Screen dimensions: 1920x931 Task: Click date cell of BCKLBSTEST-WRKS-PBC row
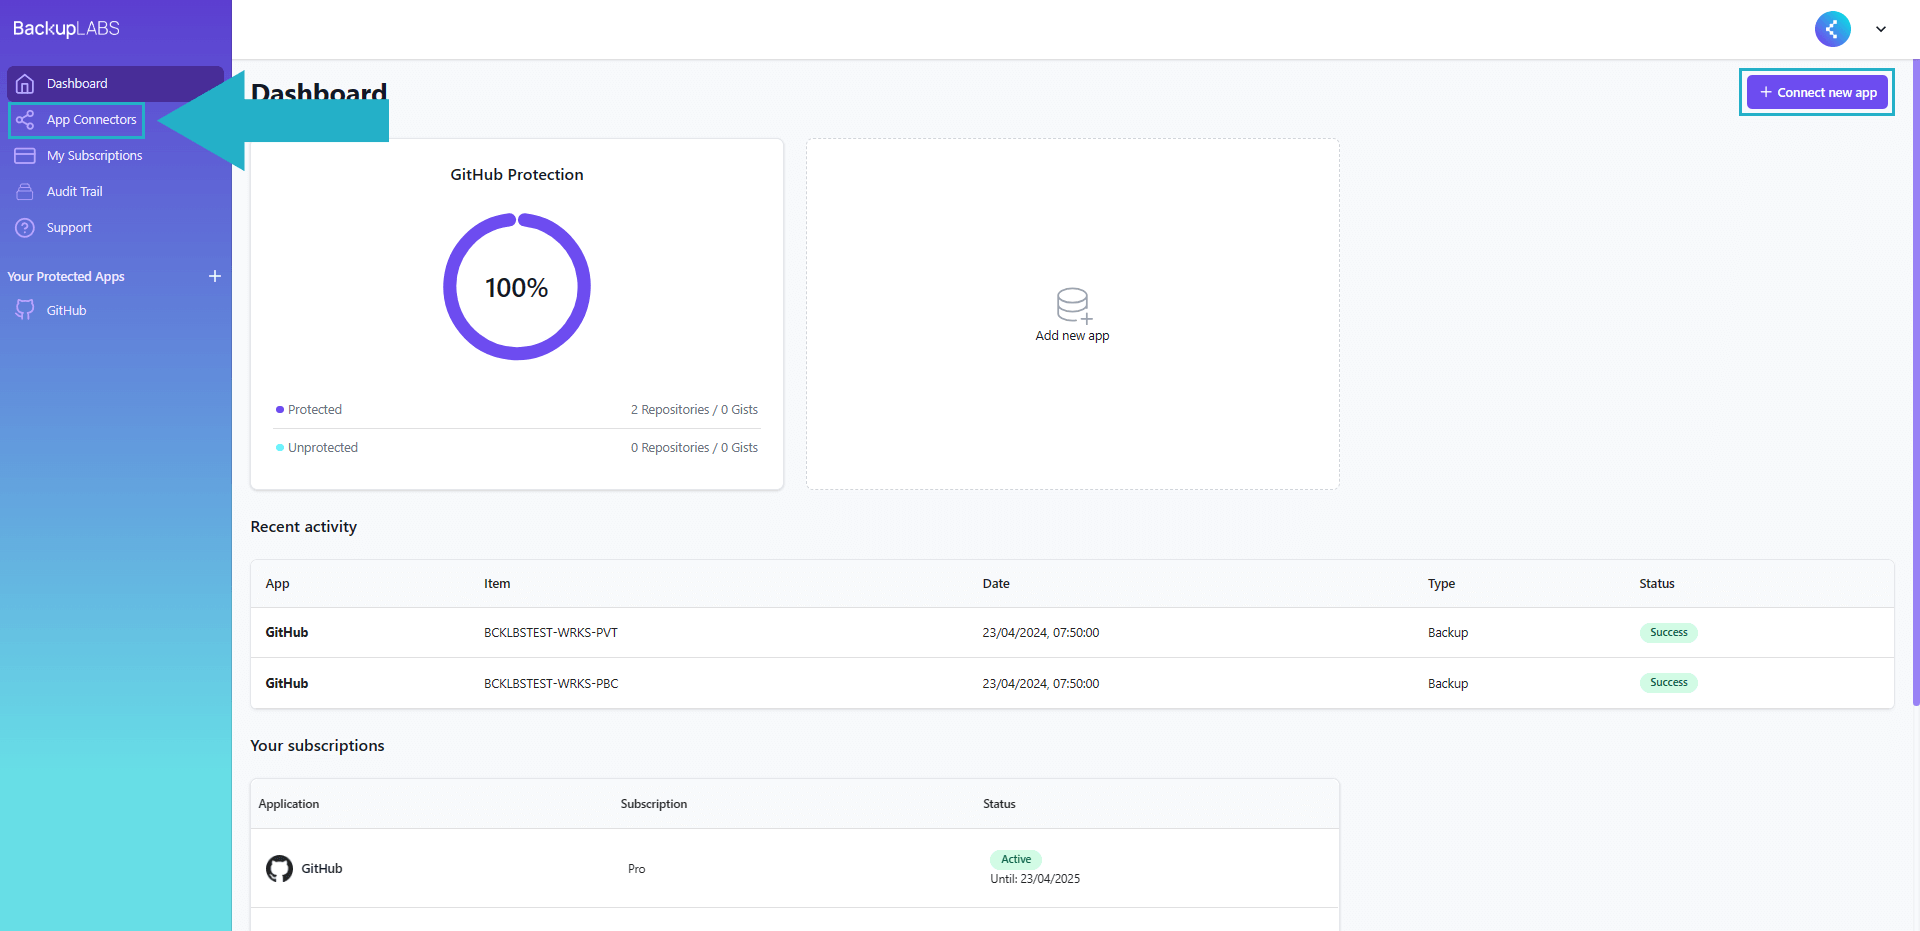(x=1041, y=684)
